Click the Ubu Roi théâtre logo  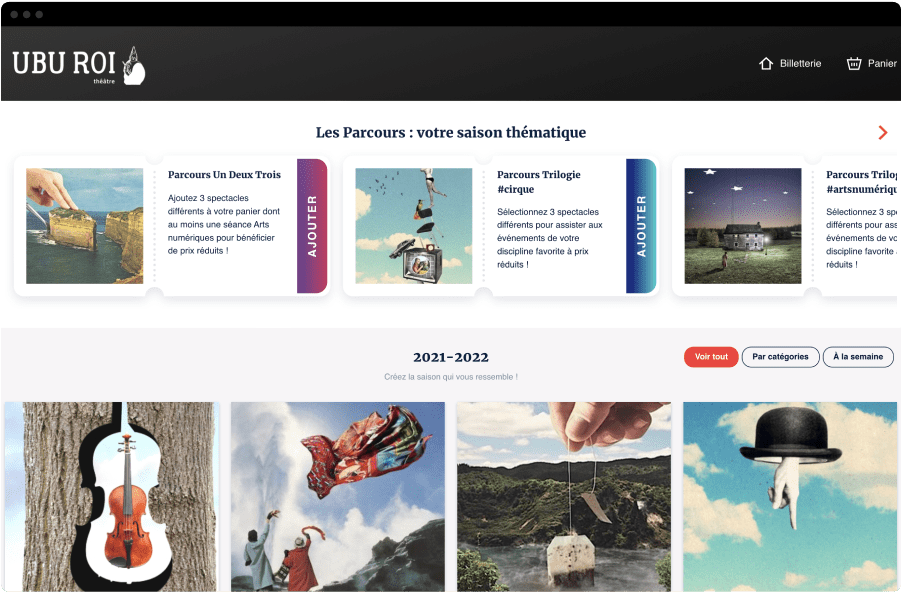(78, 66)
